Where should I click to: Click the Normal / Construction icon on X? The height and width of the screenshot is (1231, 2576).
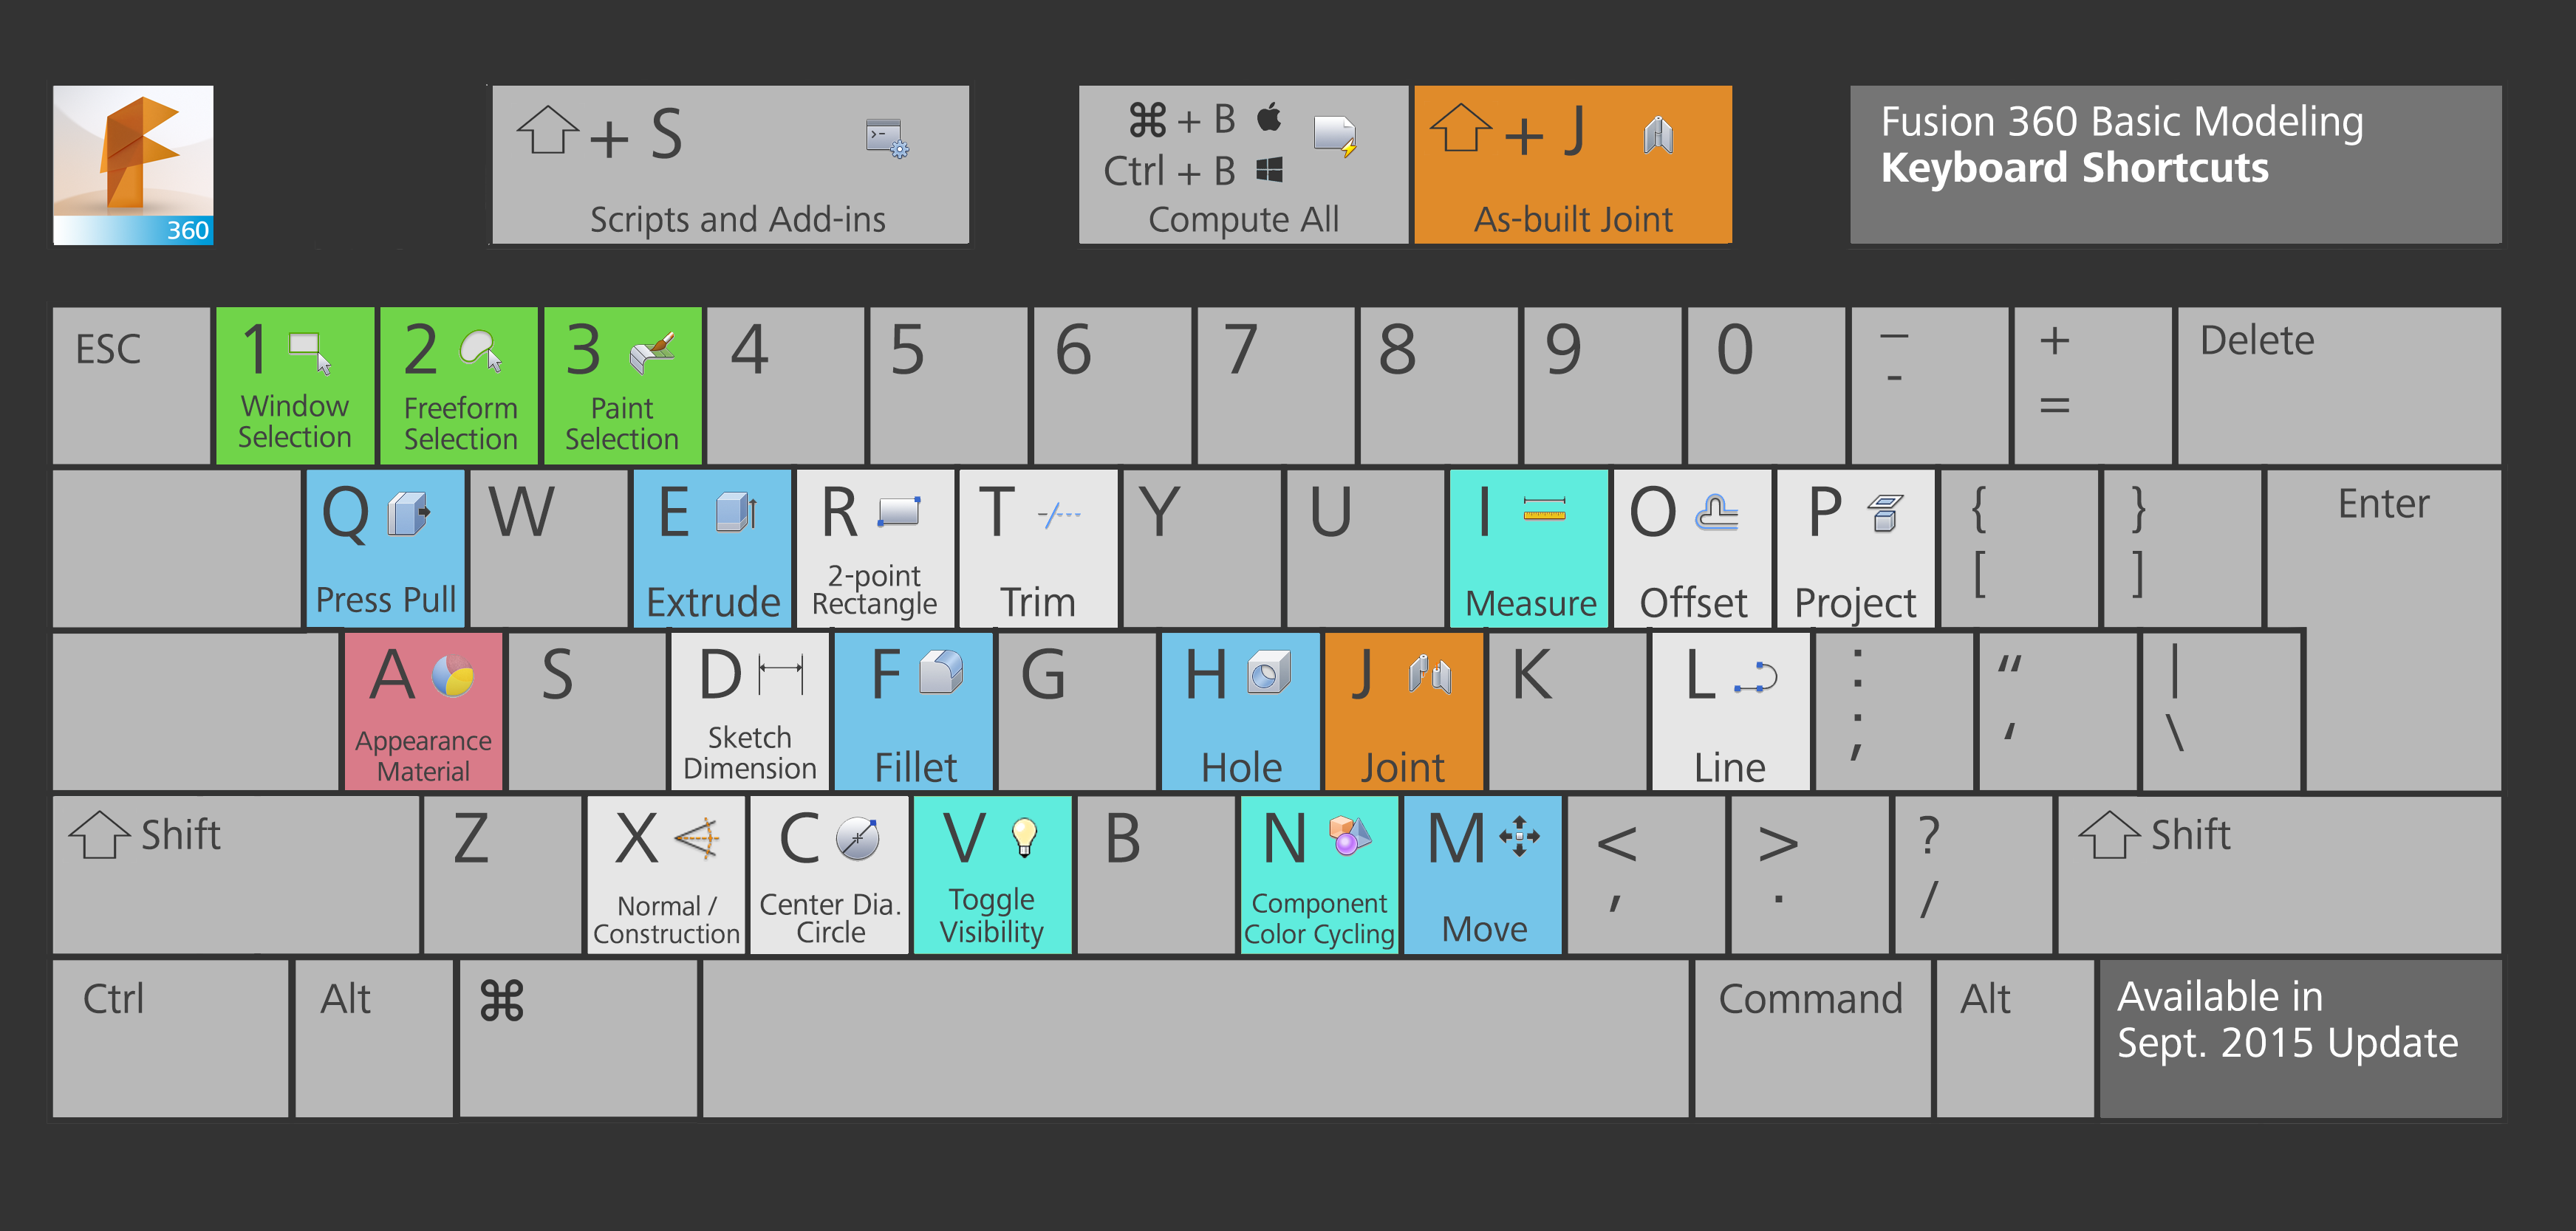[x=697, y=838]
